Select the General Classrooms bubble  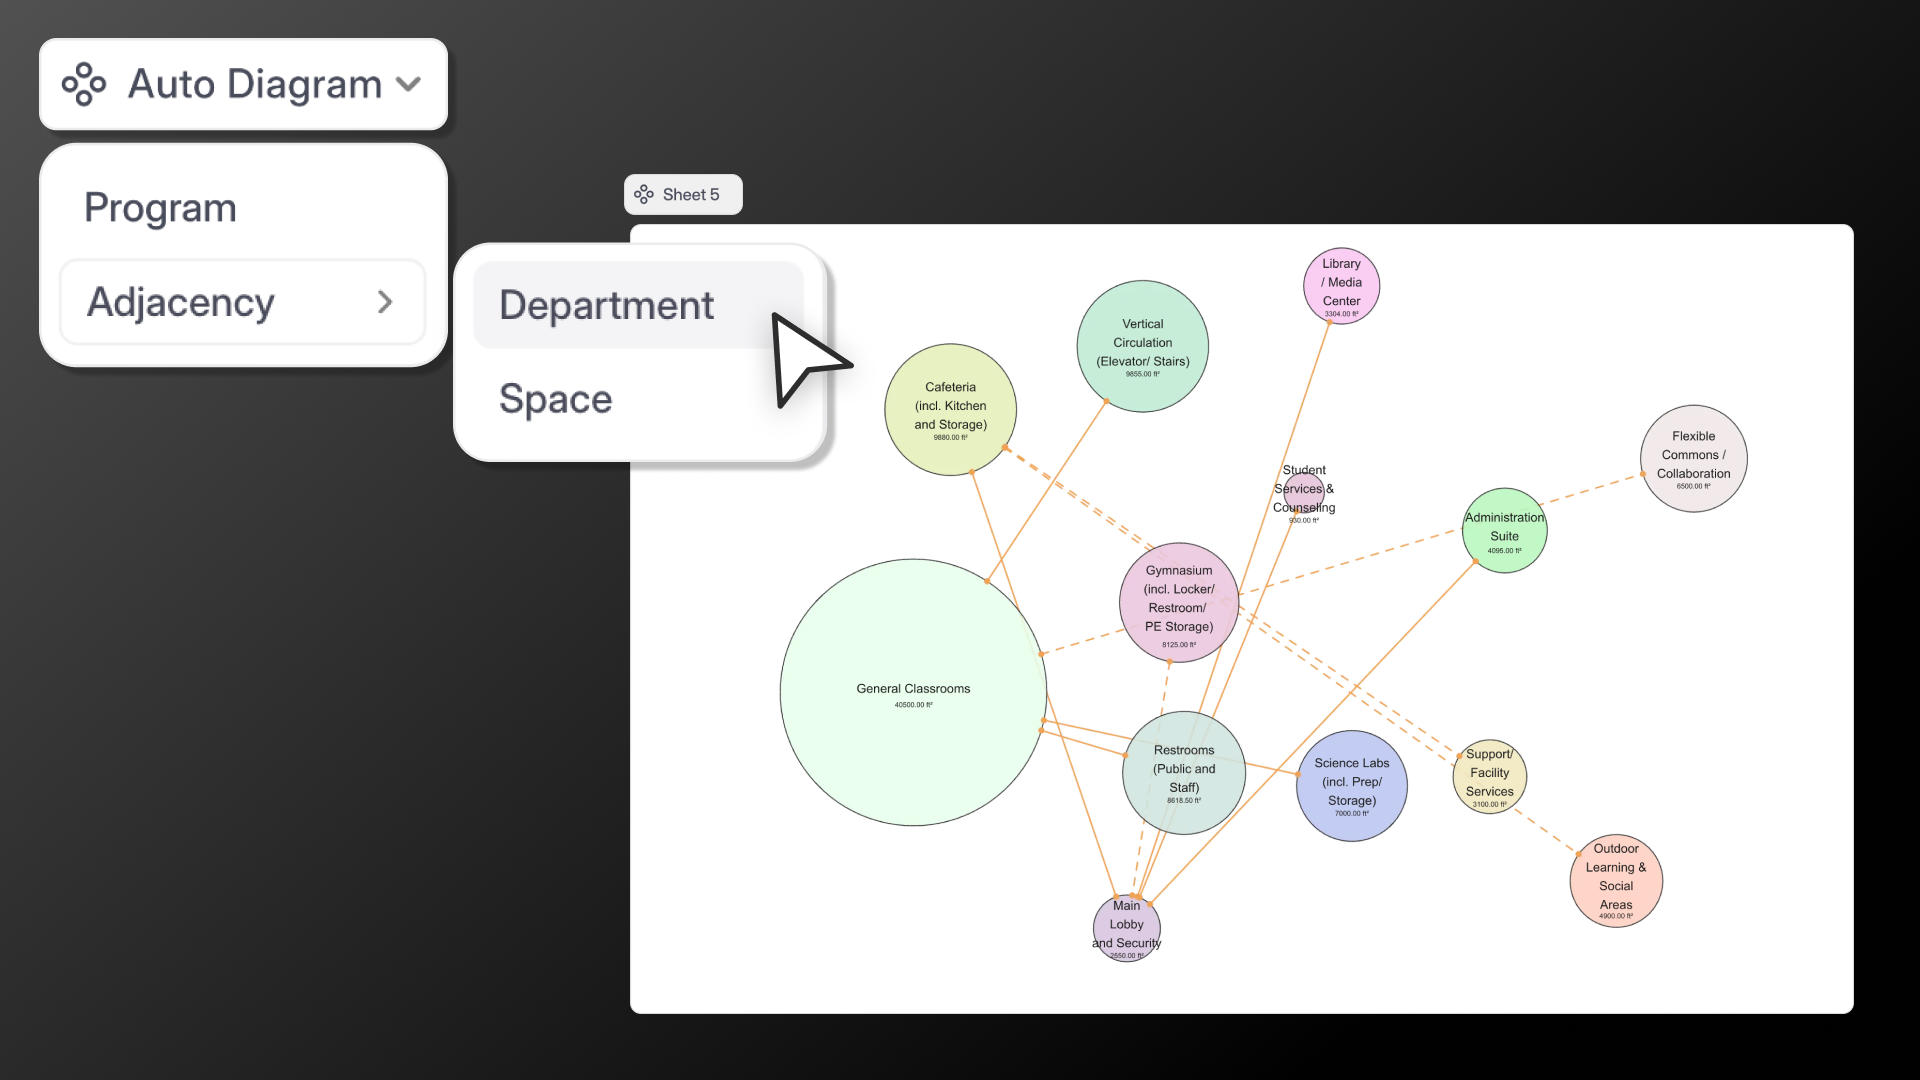tap(913, 692)
